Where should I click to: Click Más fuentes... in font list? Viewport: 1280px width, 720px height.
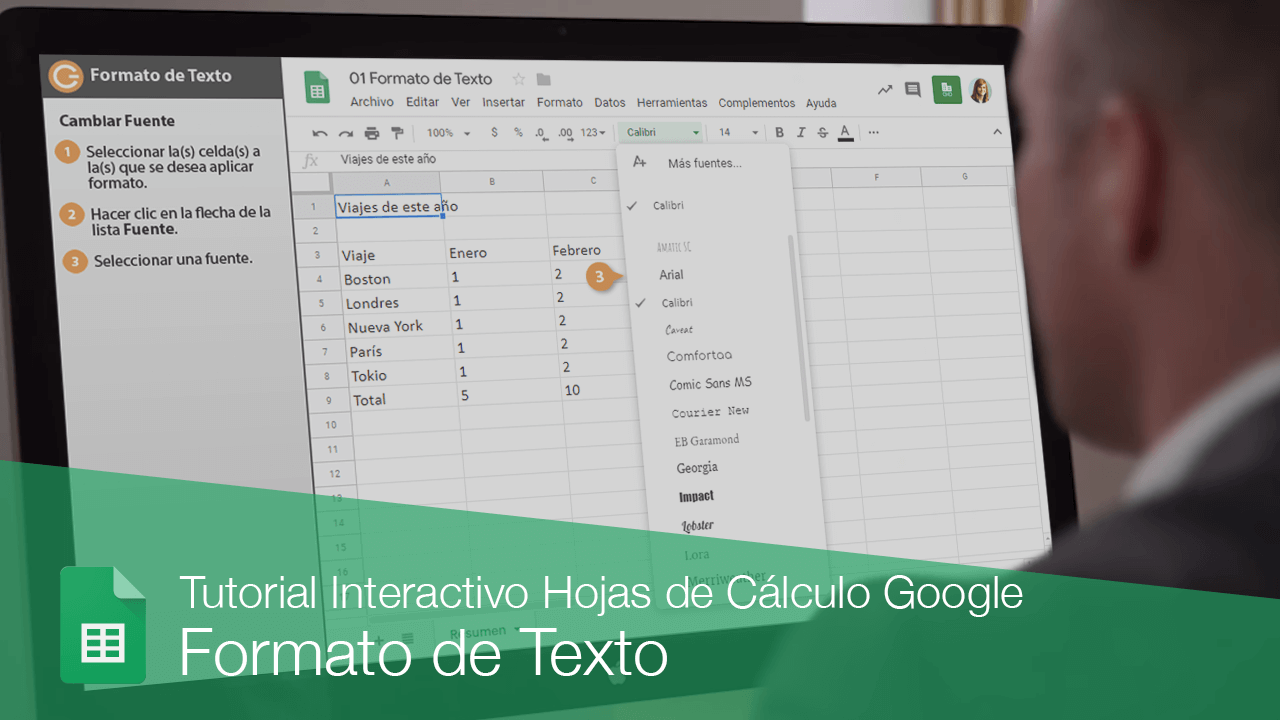(704, 163)
